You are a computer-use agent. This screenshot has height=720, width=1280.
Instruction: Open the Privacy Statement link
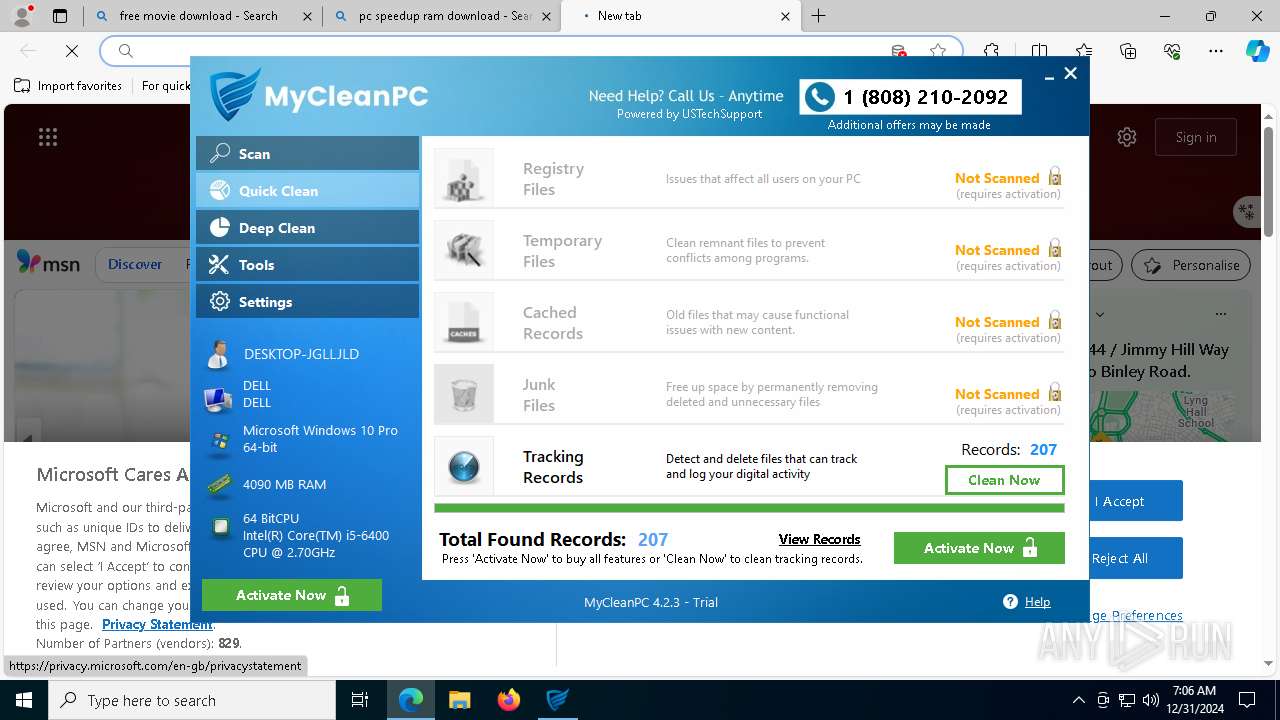pos(157,624)
